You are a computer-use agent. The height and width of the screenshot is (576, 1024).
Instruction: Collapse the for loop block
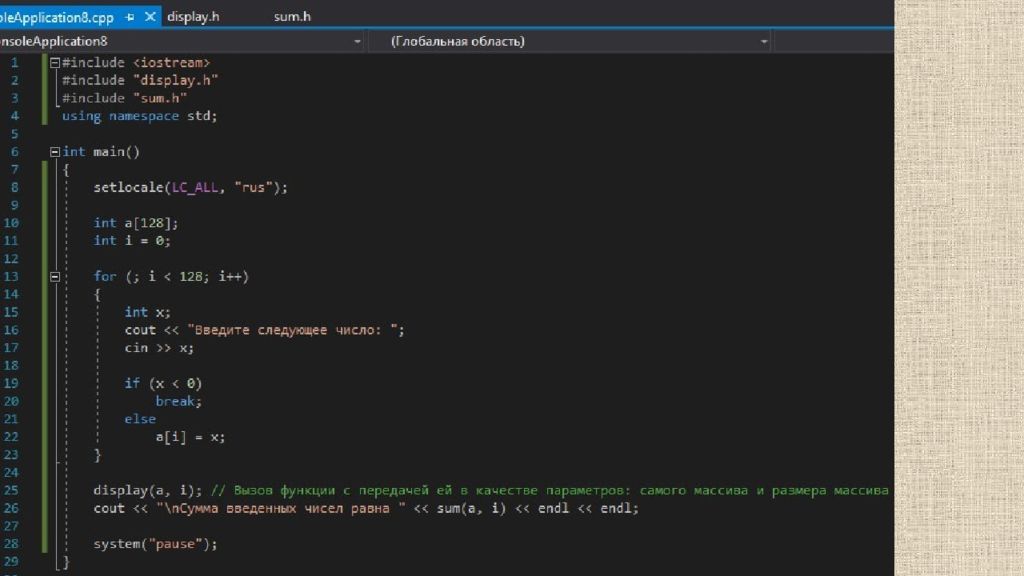tap(54, 277)
